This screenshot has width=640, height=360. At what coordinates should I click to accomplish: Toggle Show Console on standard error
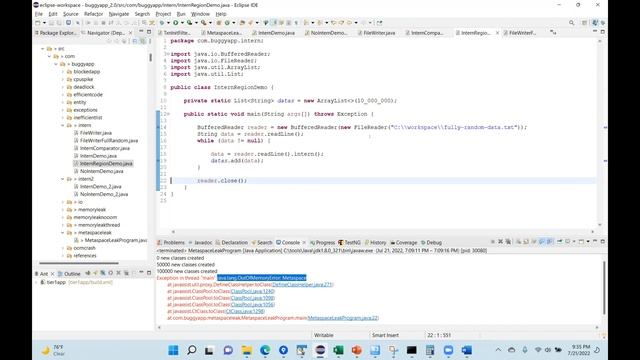549,242
